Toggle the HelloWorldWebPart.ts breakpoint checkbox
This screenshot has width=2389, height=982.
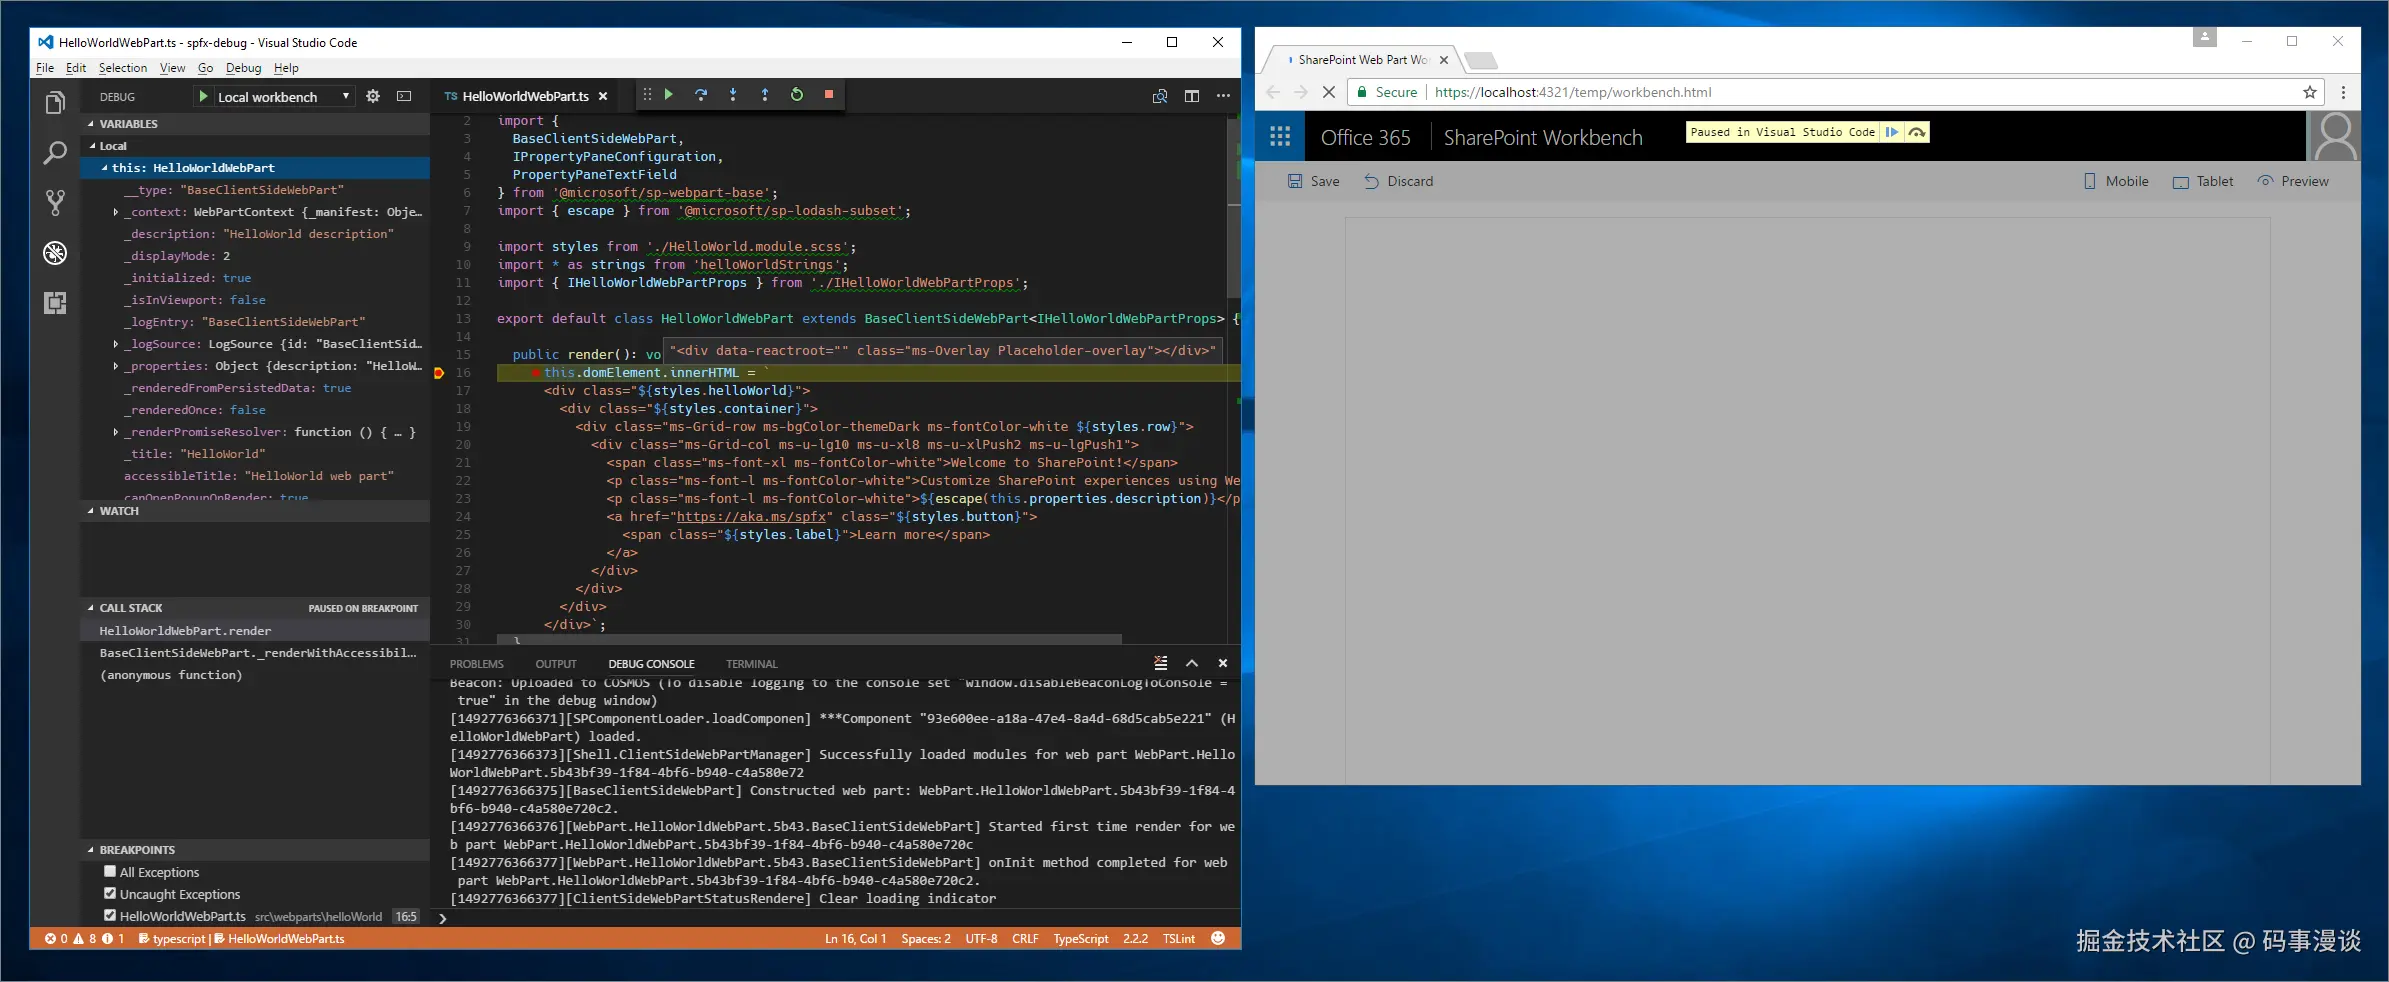[x=110, y=915]
